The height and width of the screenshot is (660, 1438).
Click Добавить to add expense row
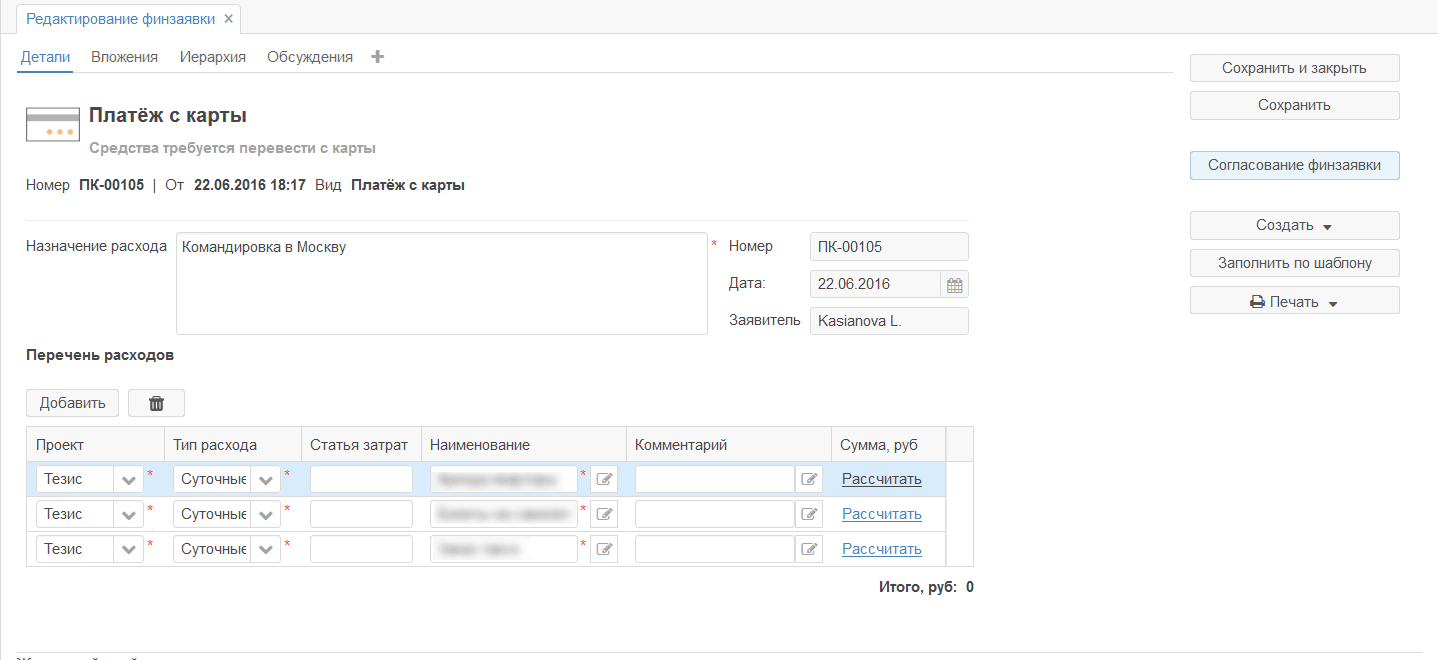[x=72, y=403]
